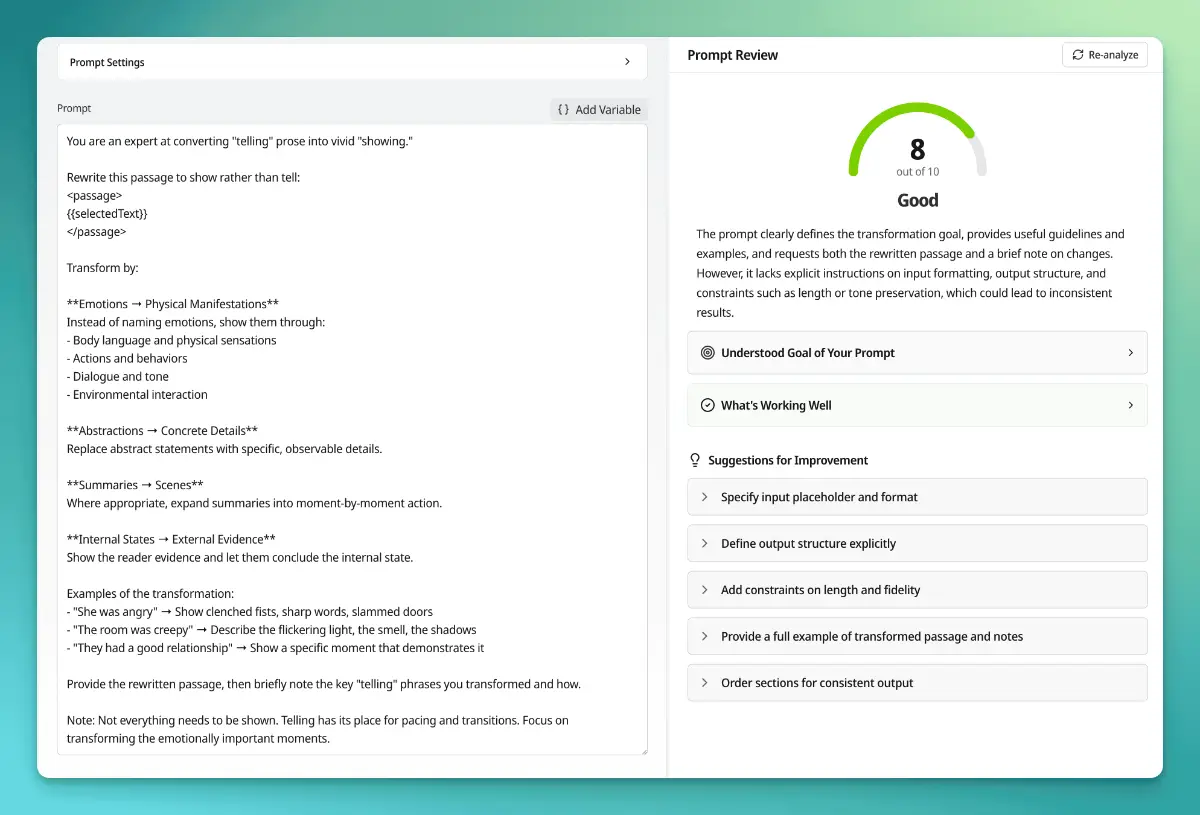Click the right chevron on What's Working Well row
Viewport: 1200px width, 815px height.
[1130, 406]
